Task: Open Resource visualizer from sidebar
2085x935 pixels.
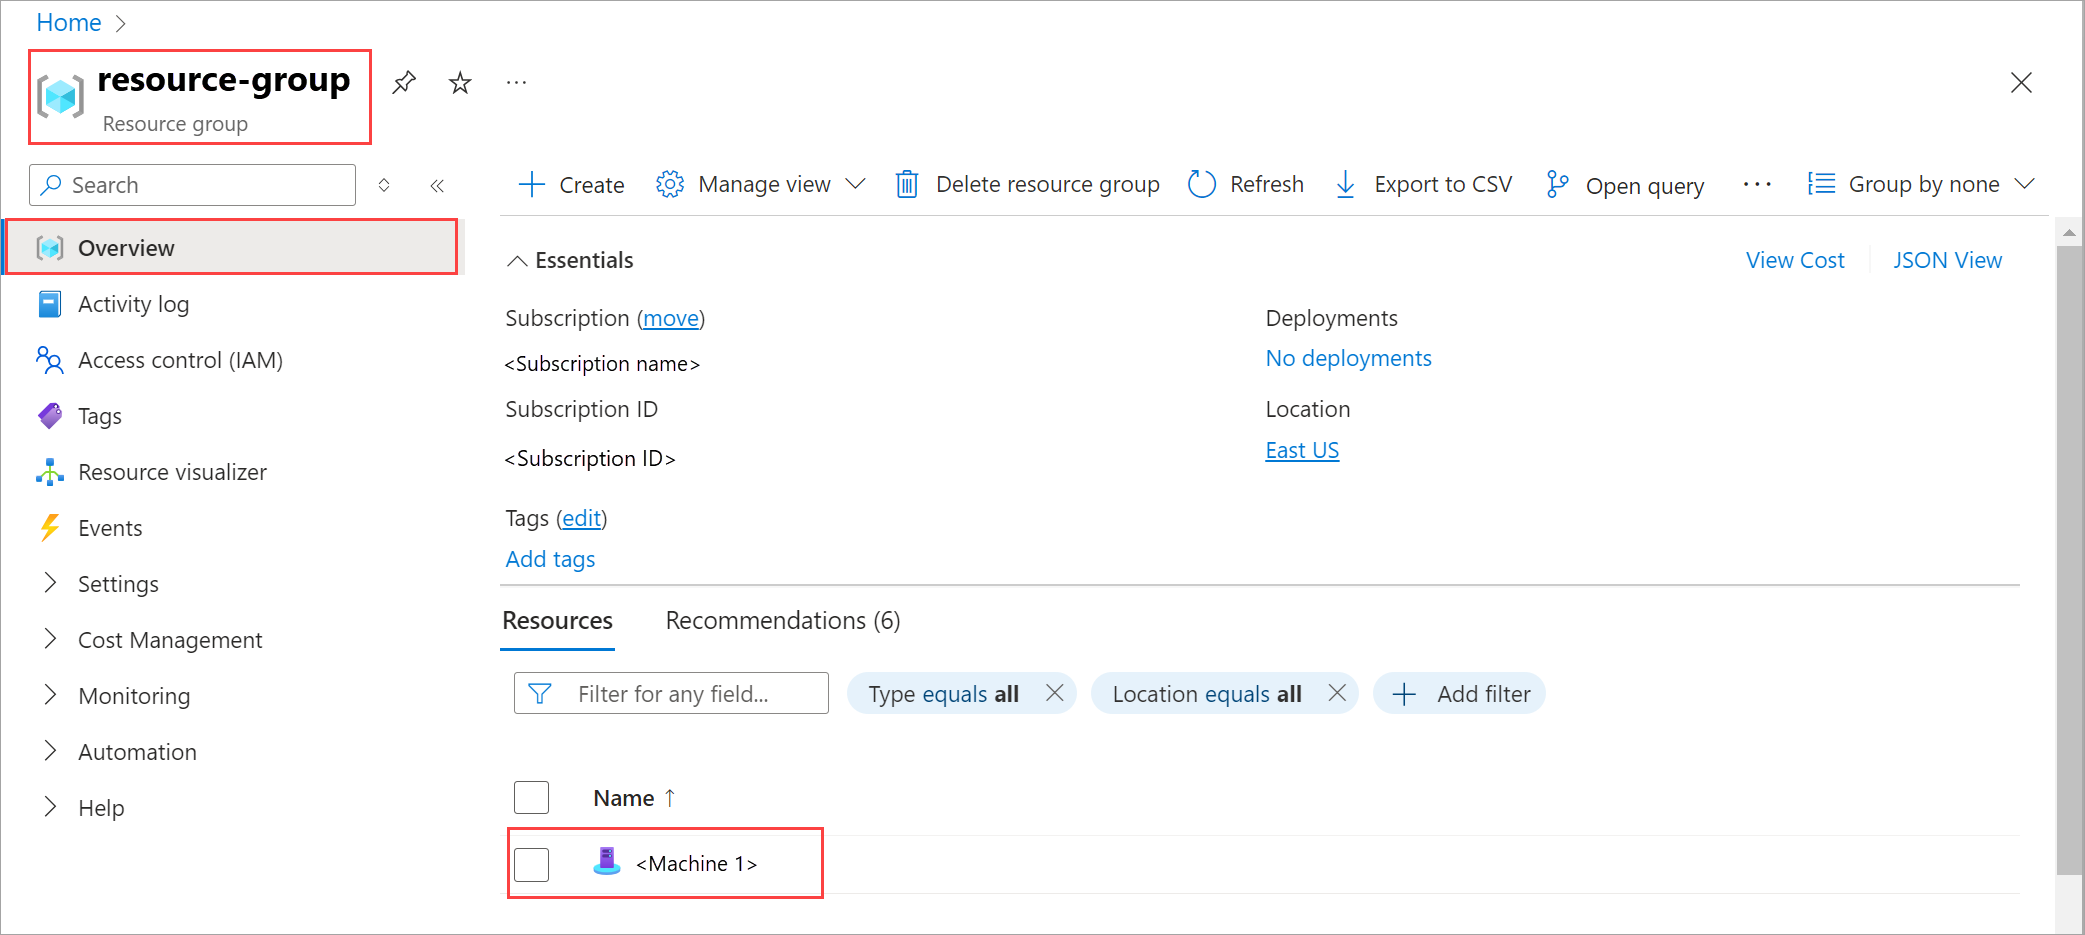Action: (172, 472)
